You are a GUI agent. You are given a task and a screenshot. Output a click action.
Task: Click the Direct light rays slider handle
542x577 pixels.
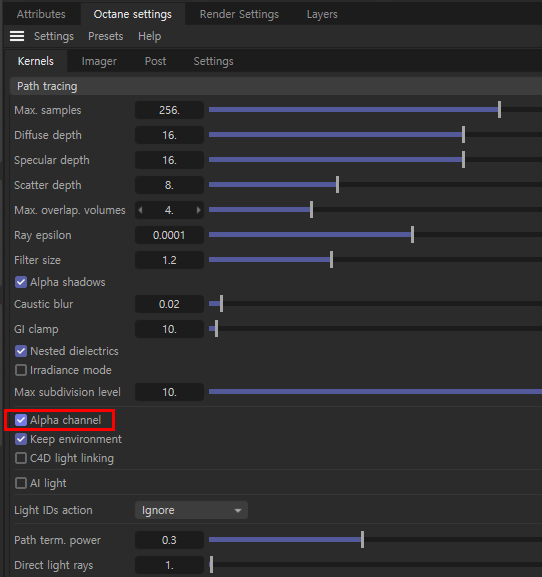point(211,564)
